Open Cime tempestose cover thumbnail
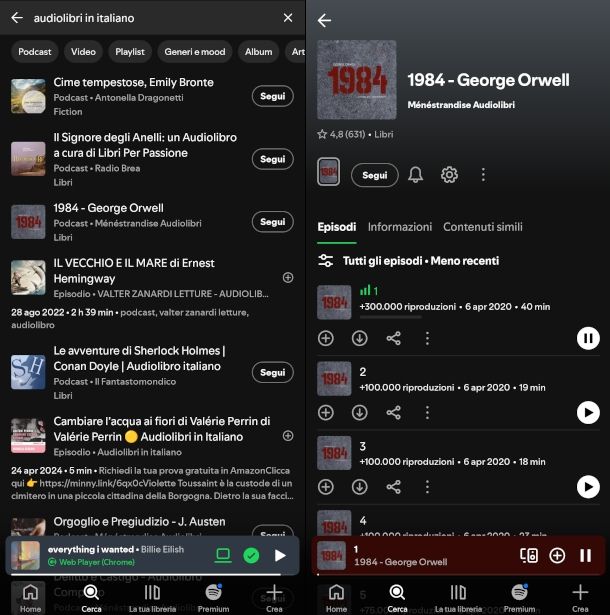 coord(28,96)
